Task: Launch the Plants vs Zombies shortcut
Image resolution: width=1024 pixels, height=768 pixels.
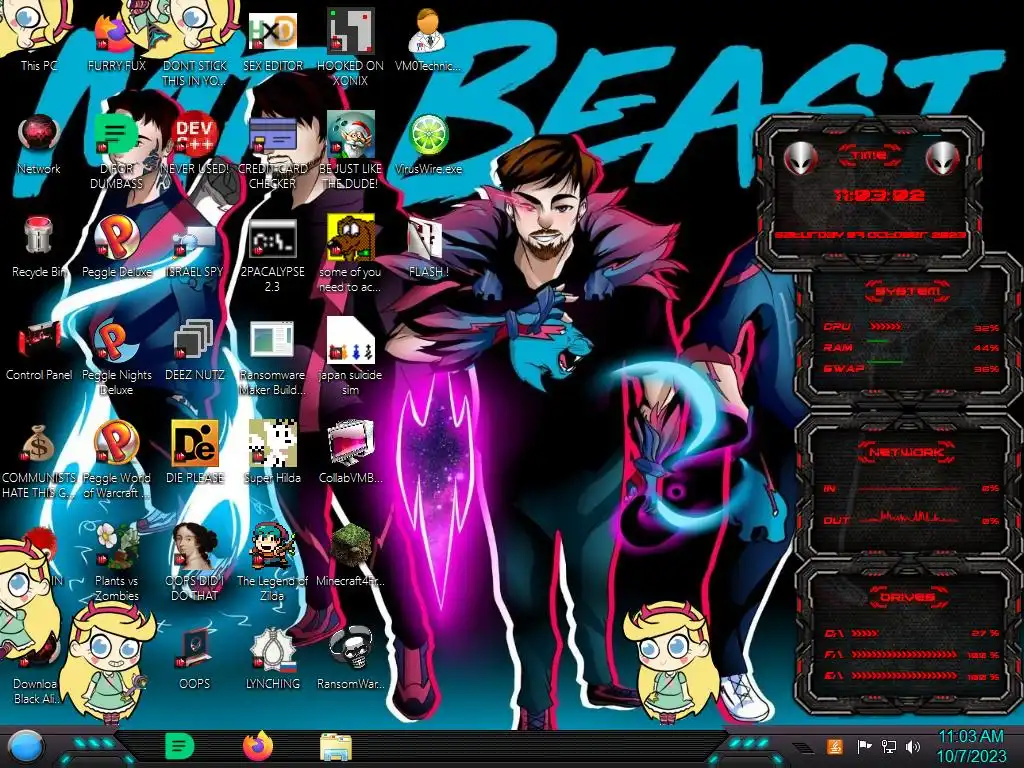Action: pos(116,563)
